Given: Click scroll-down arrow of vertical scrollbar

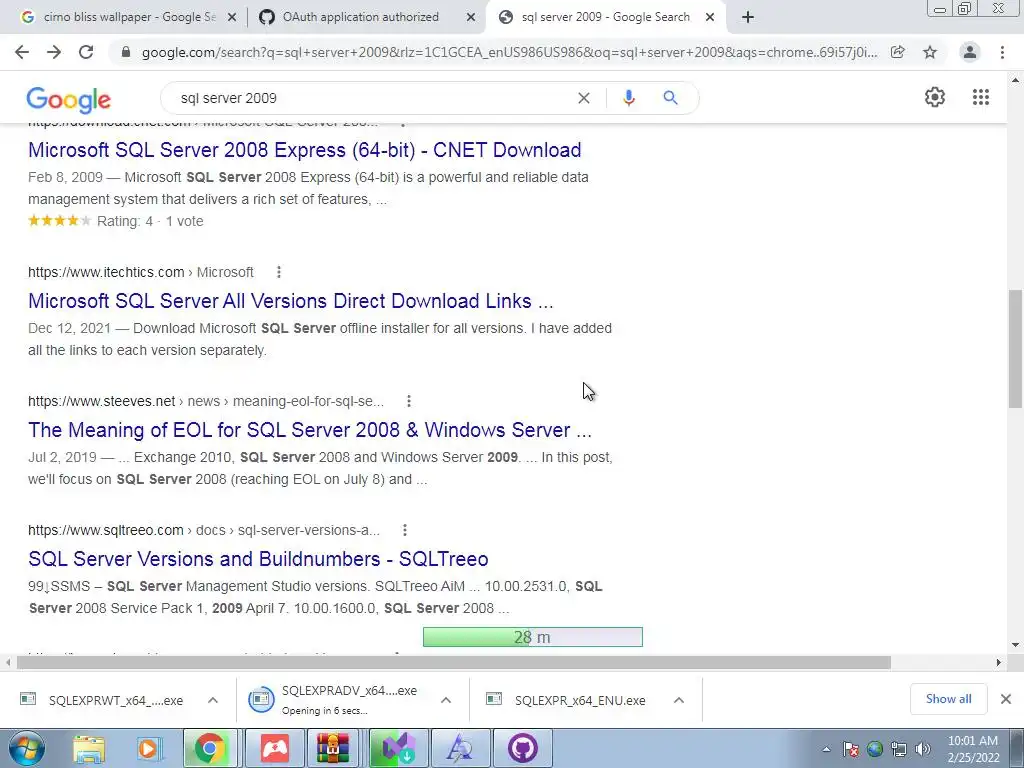Looking at the screenshot, I should (x=1015, y=645).
